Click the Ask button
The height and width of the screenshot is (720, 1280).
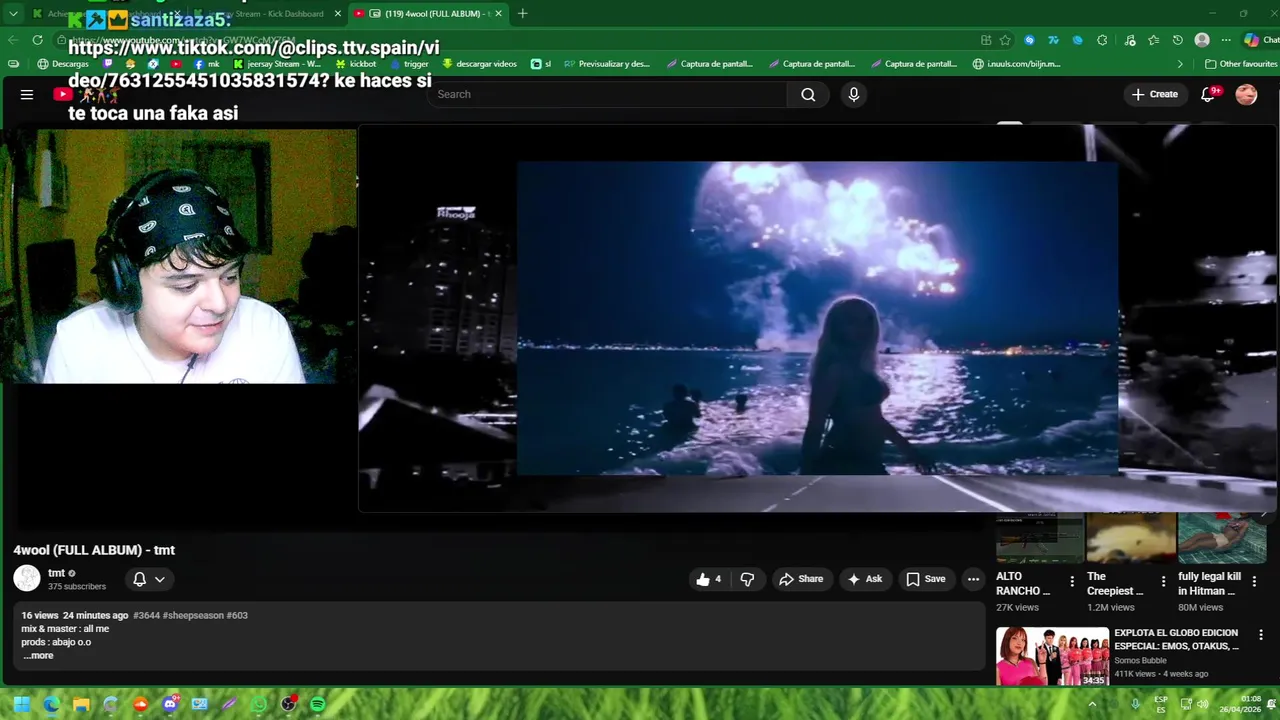pyautogui.click(x=864, y=579)
